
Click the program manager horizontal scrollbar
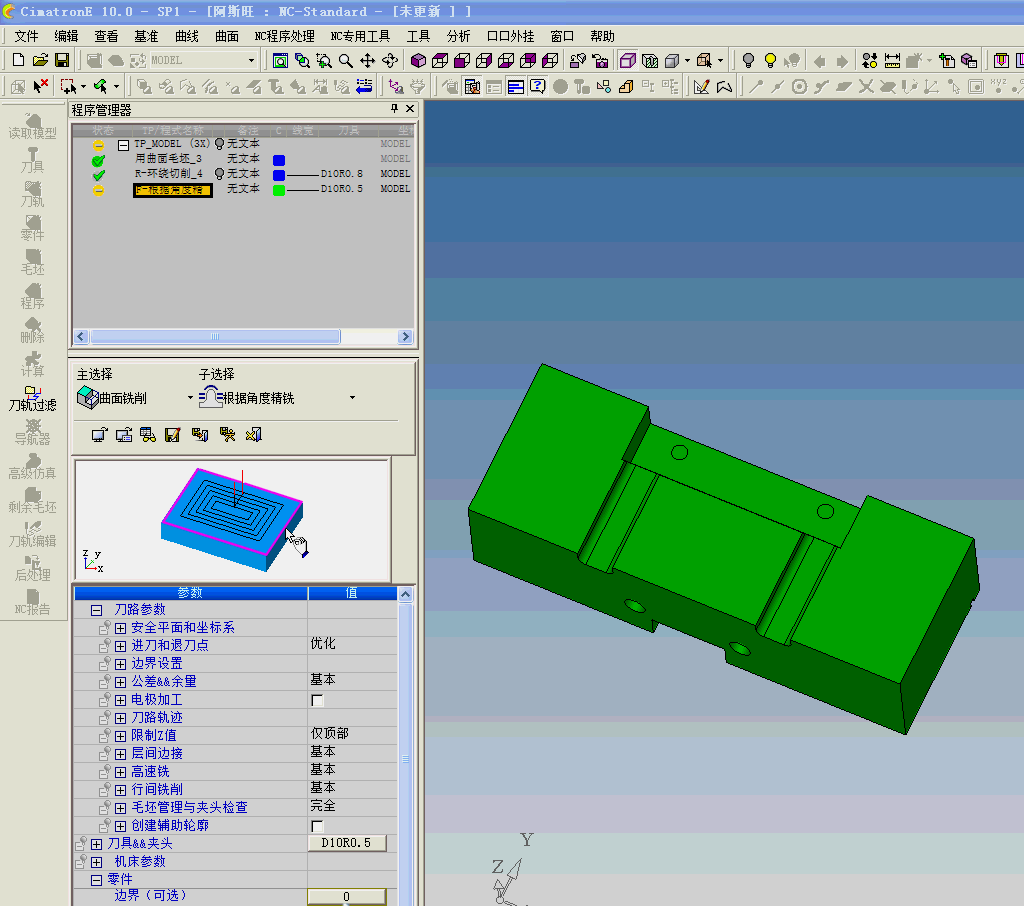[215, 336]
